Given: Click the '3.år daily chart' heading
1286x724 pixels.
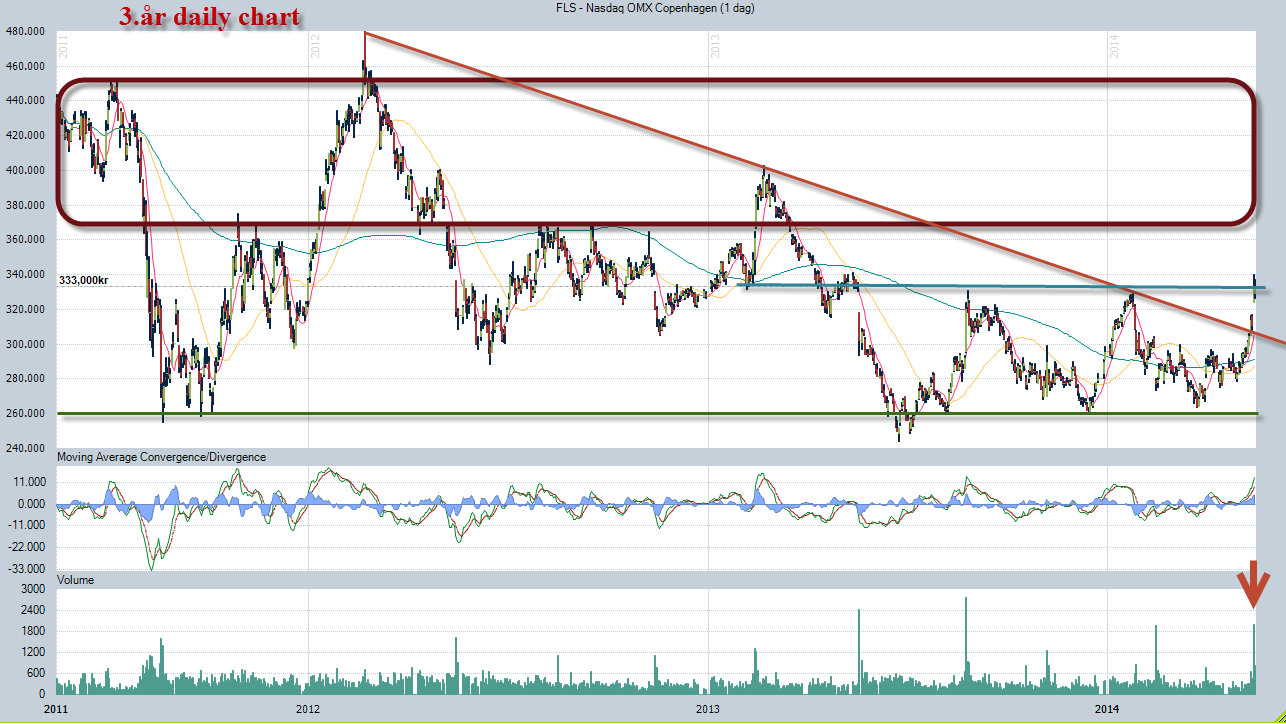Looking at the screenshot, I should click(x=208, y=17).
